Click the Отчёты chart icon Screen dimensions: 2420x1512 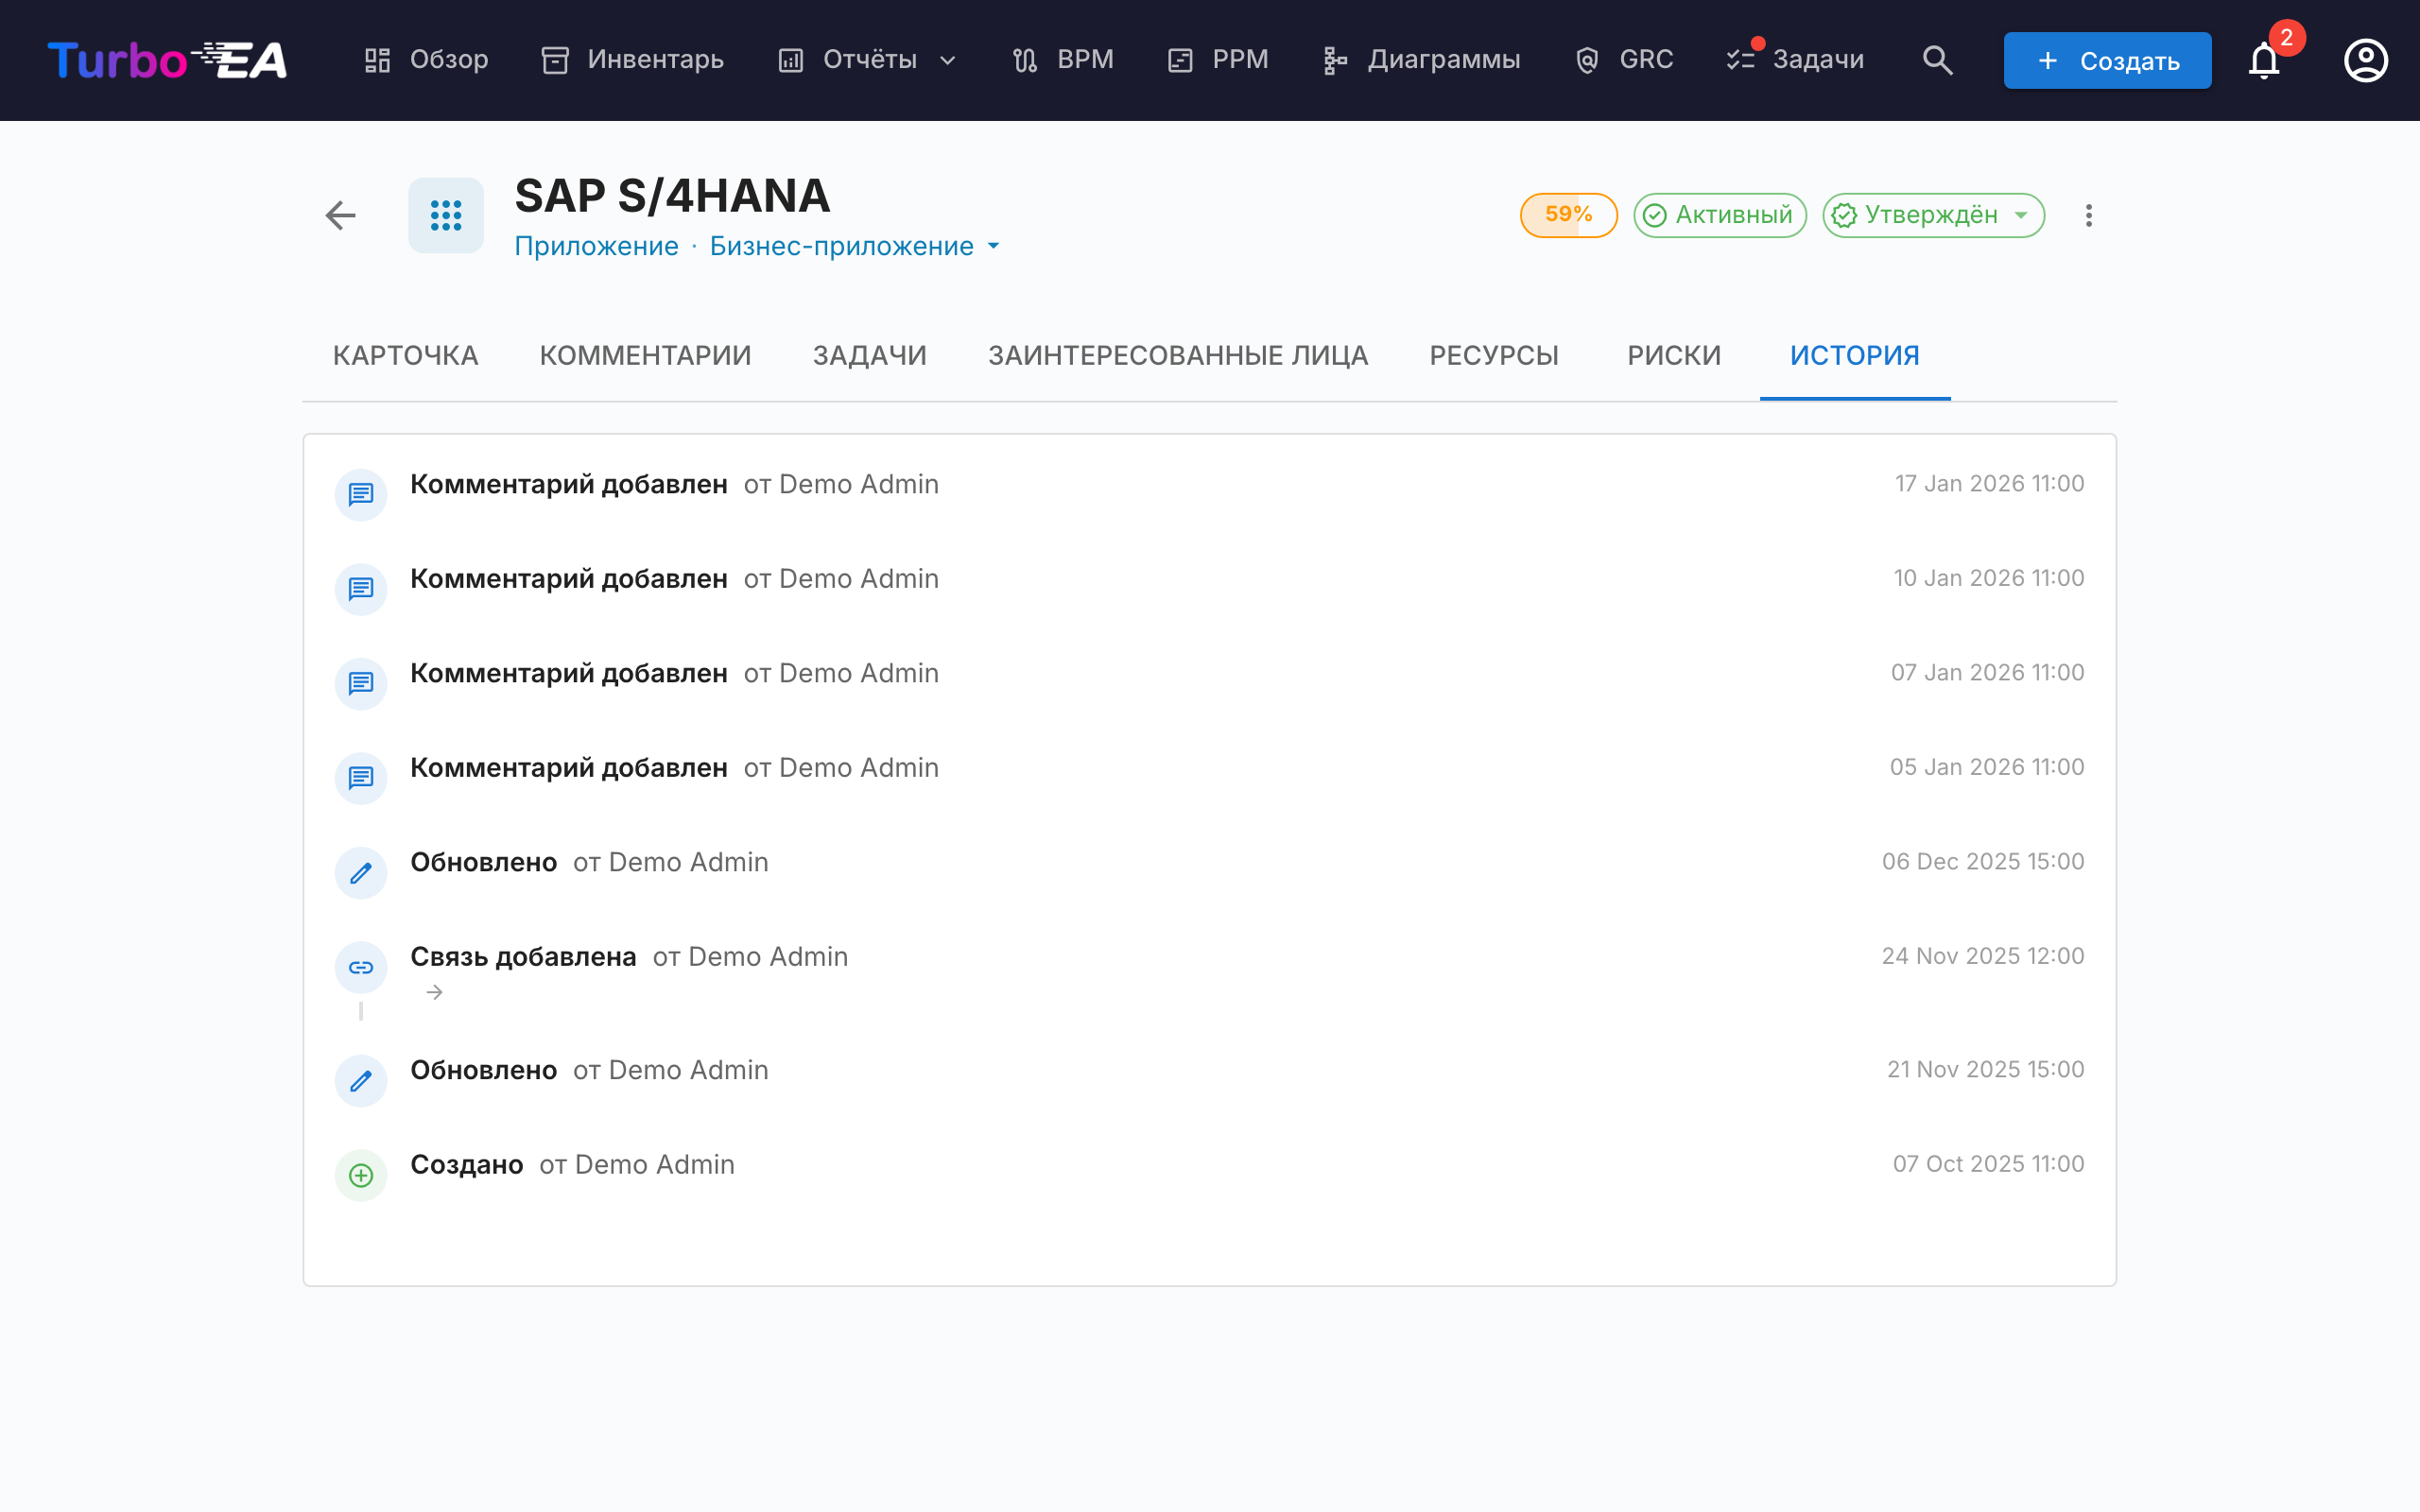pos(790,60)
